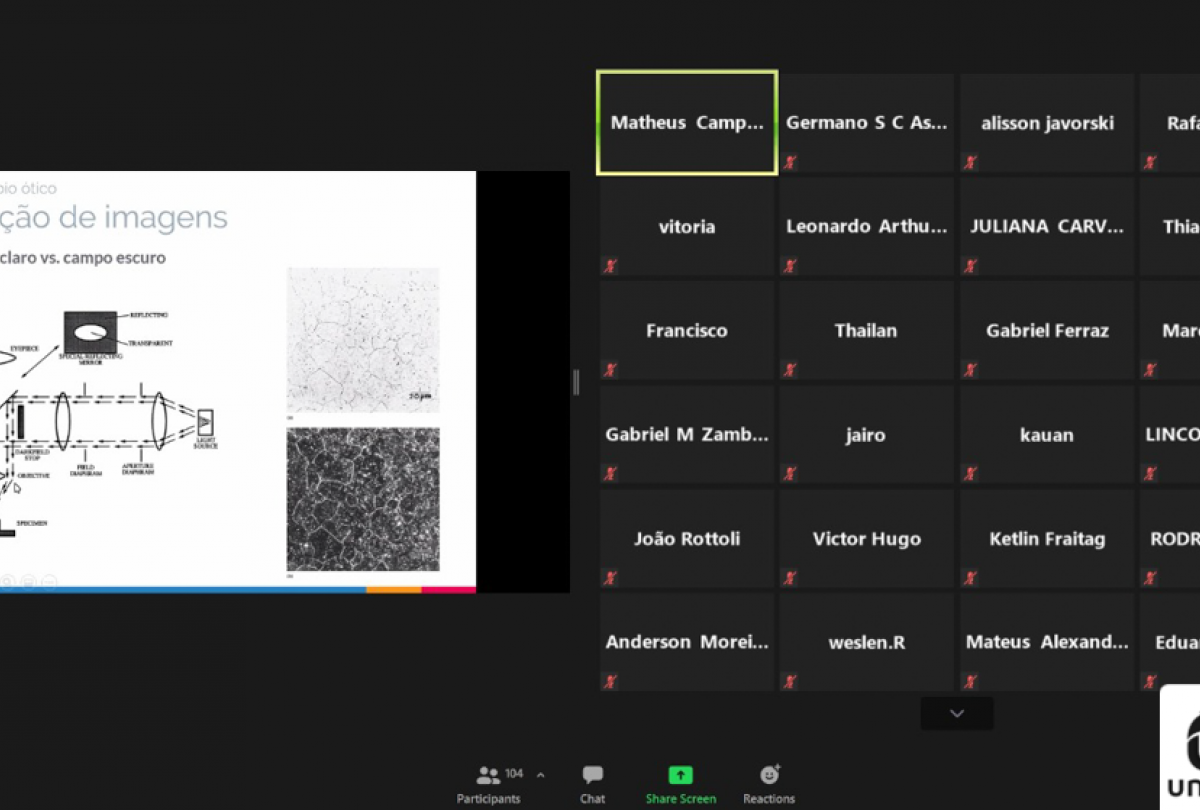This screenshot has height=810, width=1200.
Task: Click muted mic icon on weslen.R's tile
Action: pos(790,682)
